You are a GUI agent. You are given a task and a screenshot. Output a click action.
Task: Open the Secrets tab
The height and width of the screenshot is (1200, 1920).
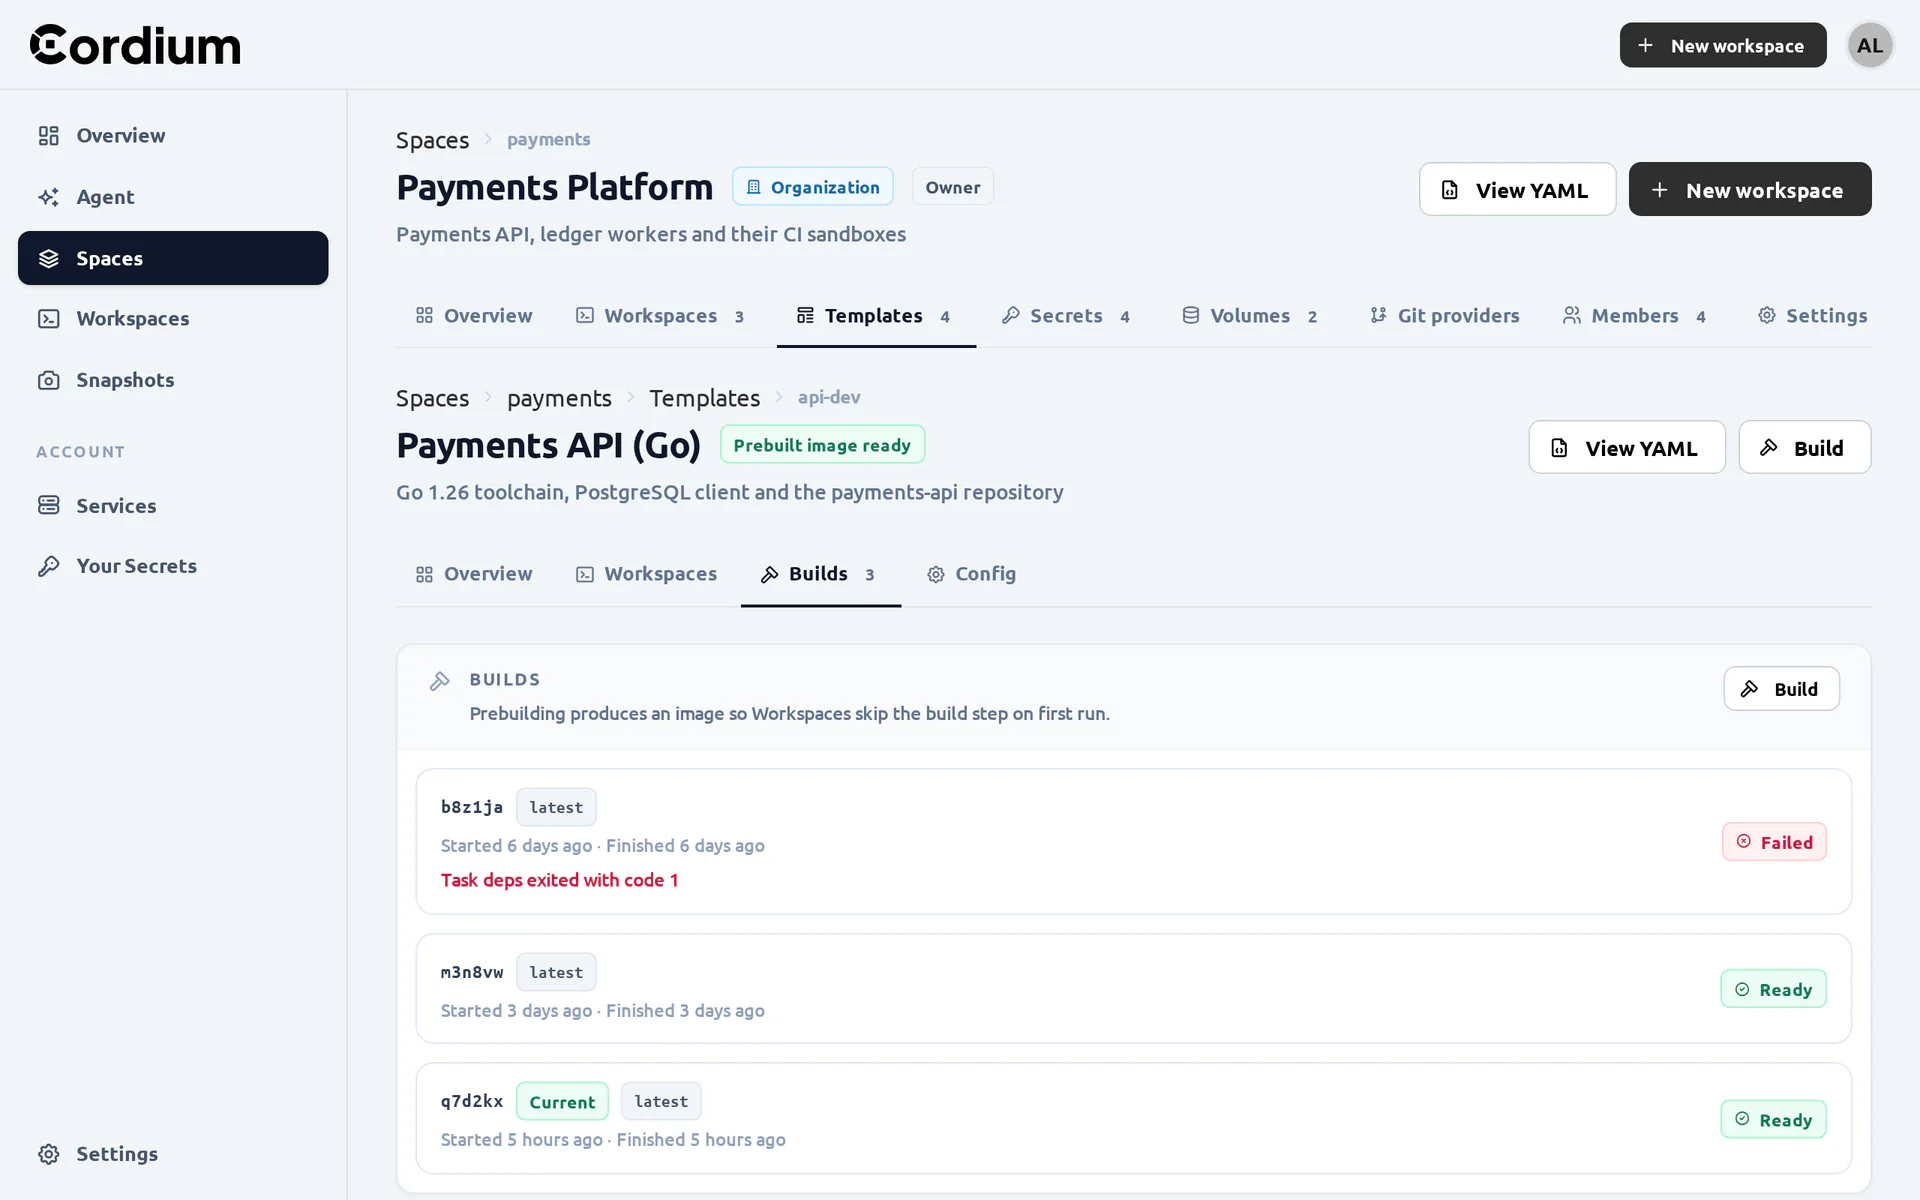pos(1066,316)
